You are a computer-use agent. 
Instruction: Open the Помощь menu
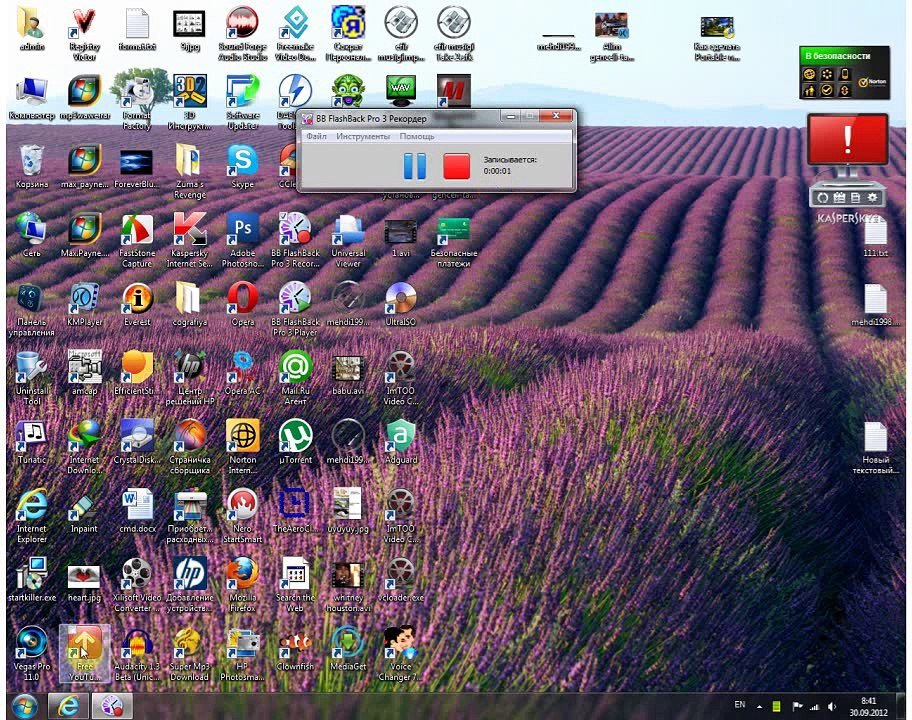tap(416, 136)
